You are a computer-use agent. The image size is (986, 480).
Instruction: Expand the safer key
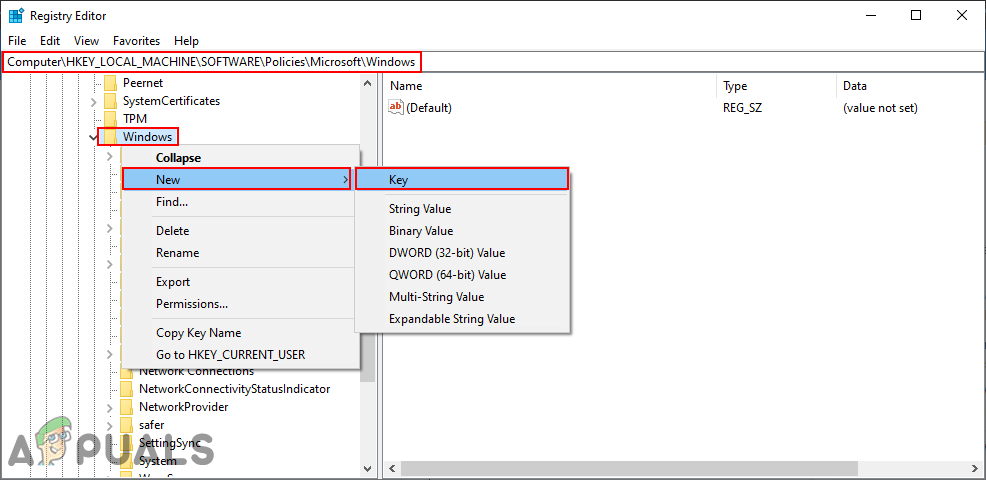pos(109,425)
